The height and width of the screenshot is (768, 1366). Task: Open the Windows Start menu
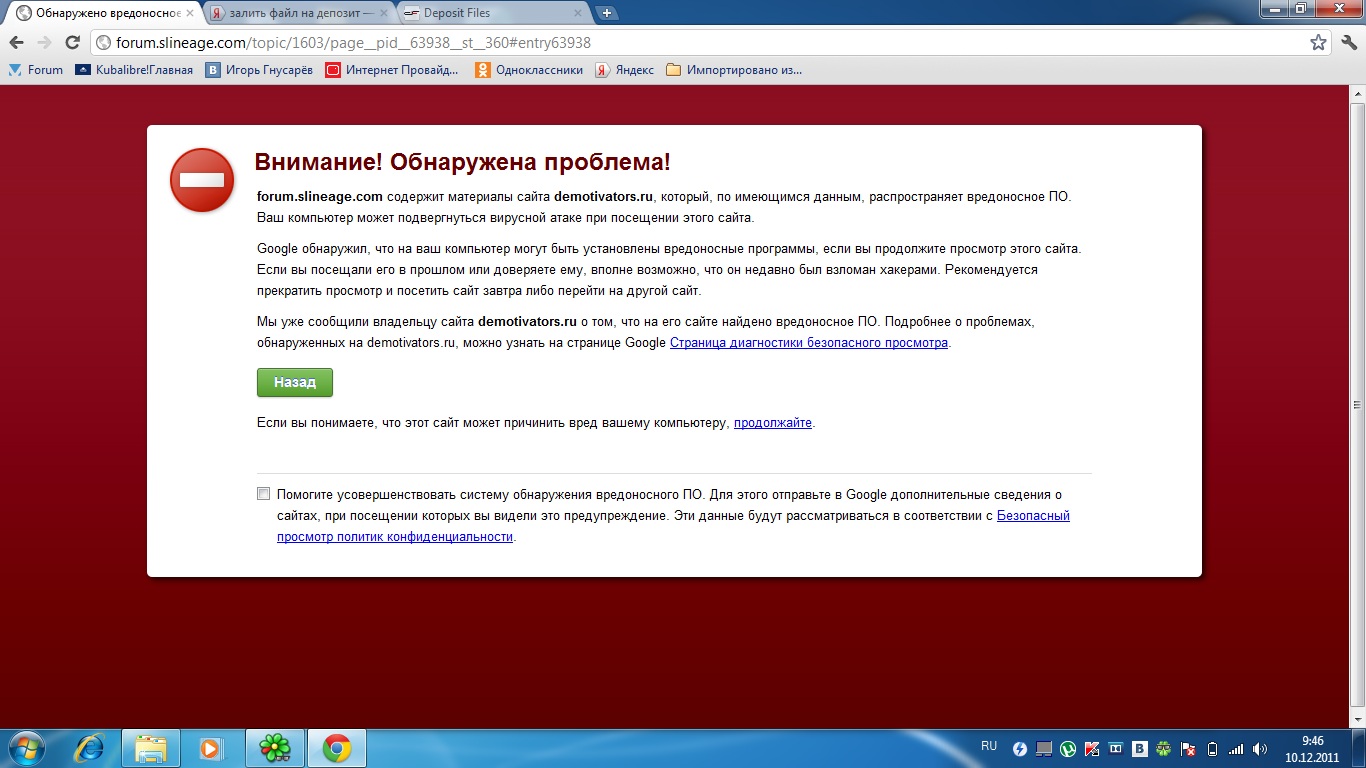coord(27,748)
